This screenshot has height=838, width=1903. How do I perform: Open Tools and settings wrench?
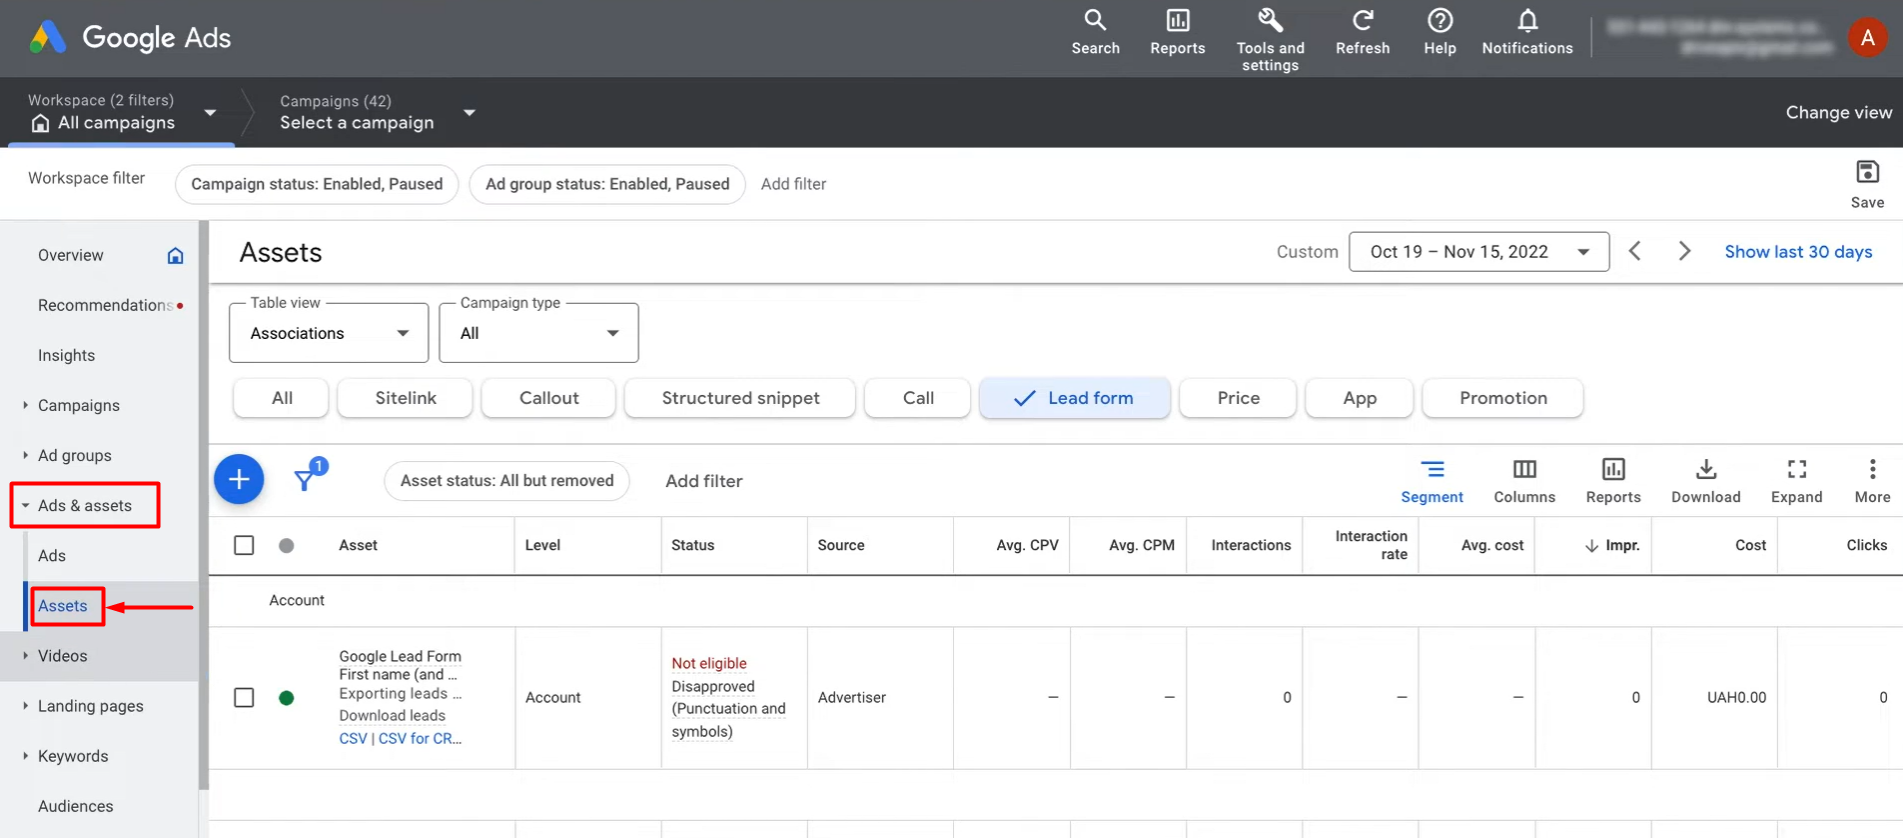click(1270, 21)
